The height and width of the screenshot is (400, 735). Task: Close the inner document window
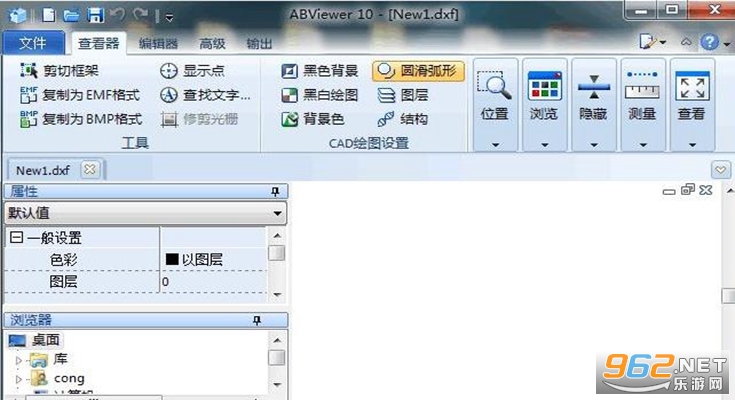(705, 189)
